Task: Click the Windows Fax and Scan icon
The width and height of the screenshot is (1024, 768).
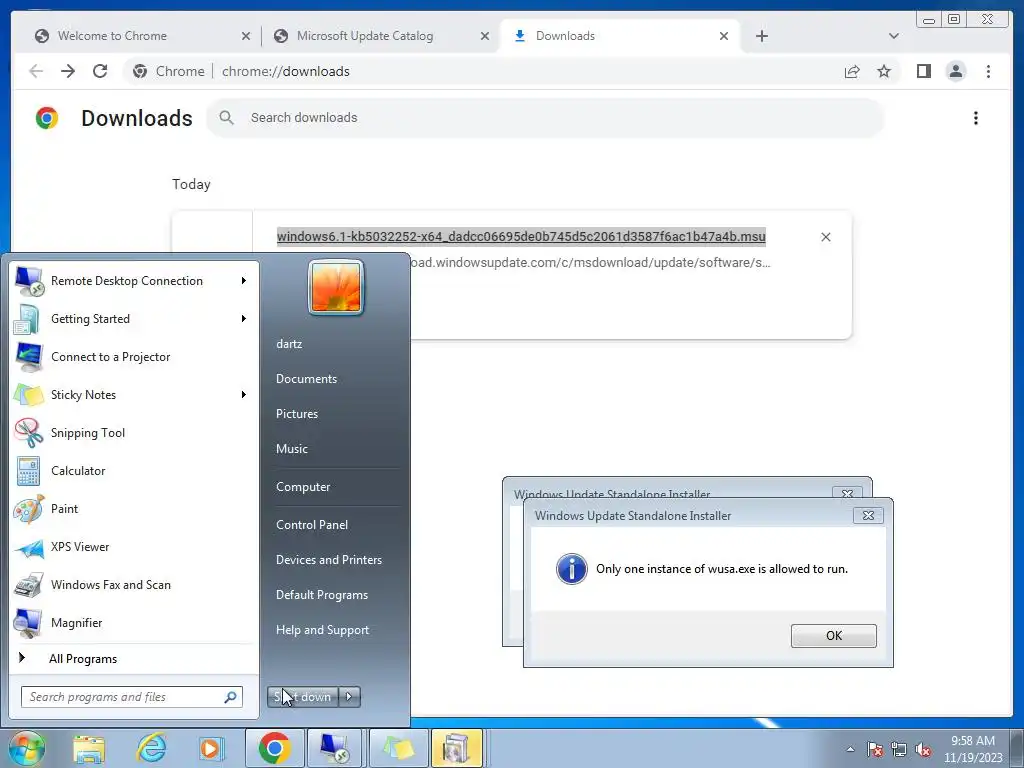Action: pos(29,585)
